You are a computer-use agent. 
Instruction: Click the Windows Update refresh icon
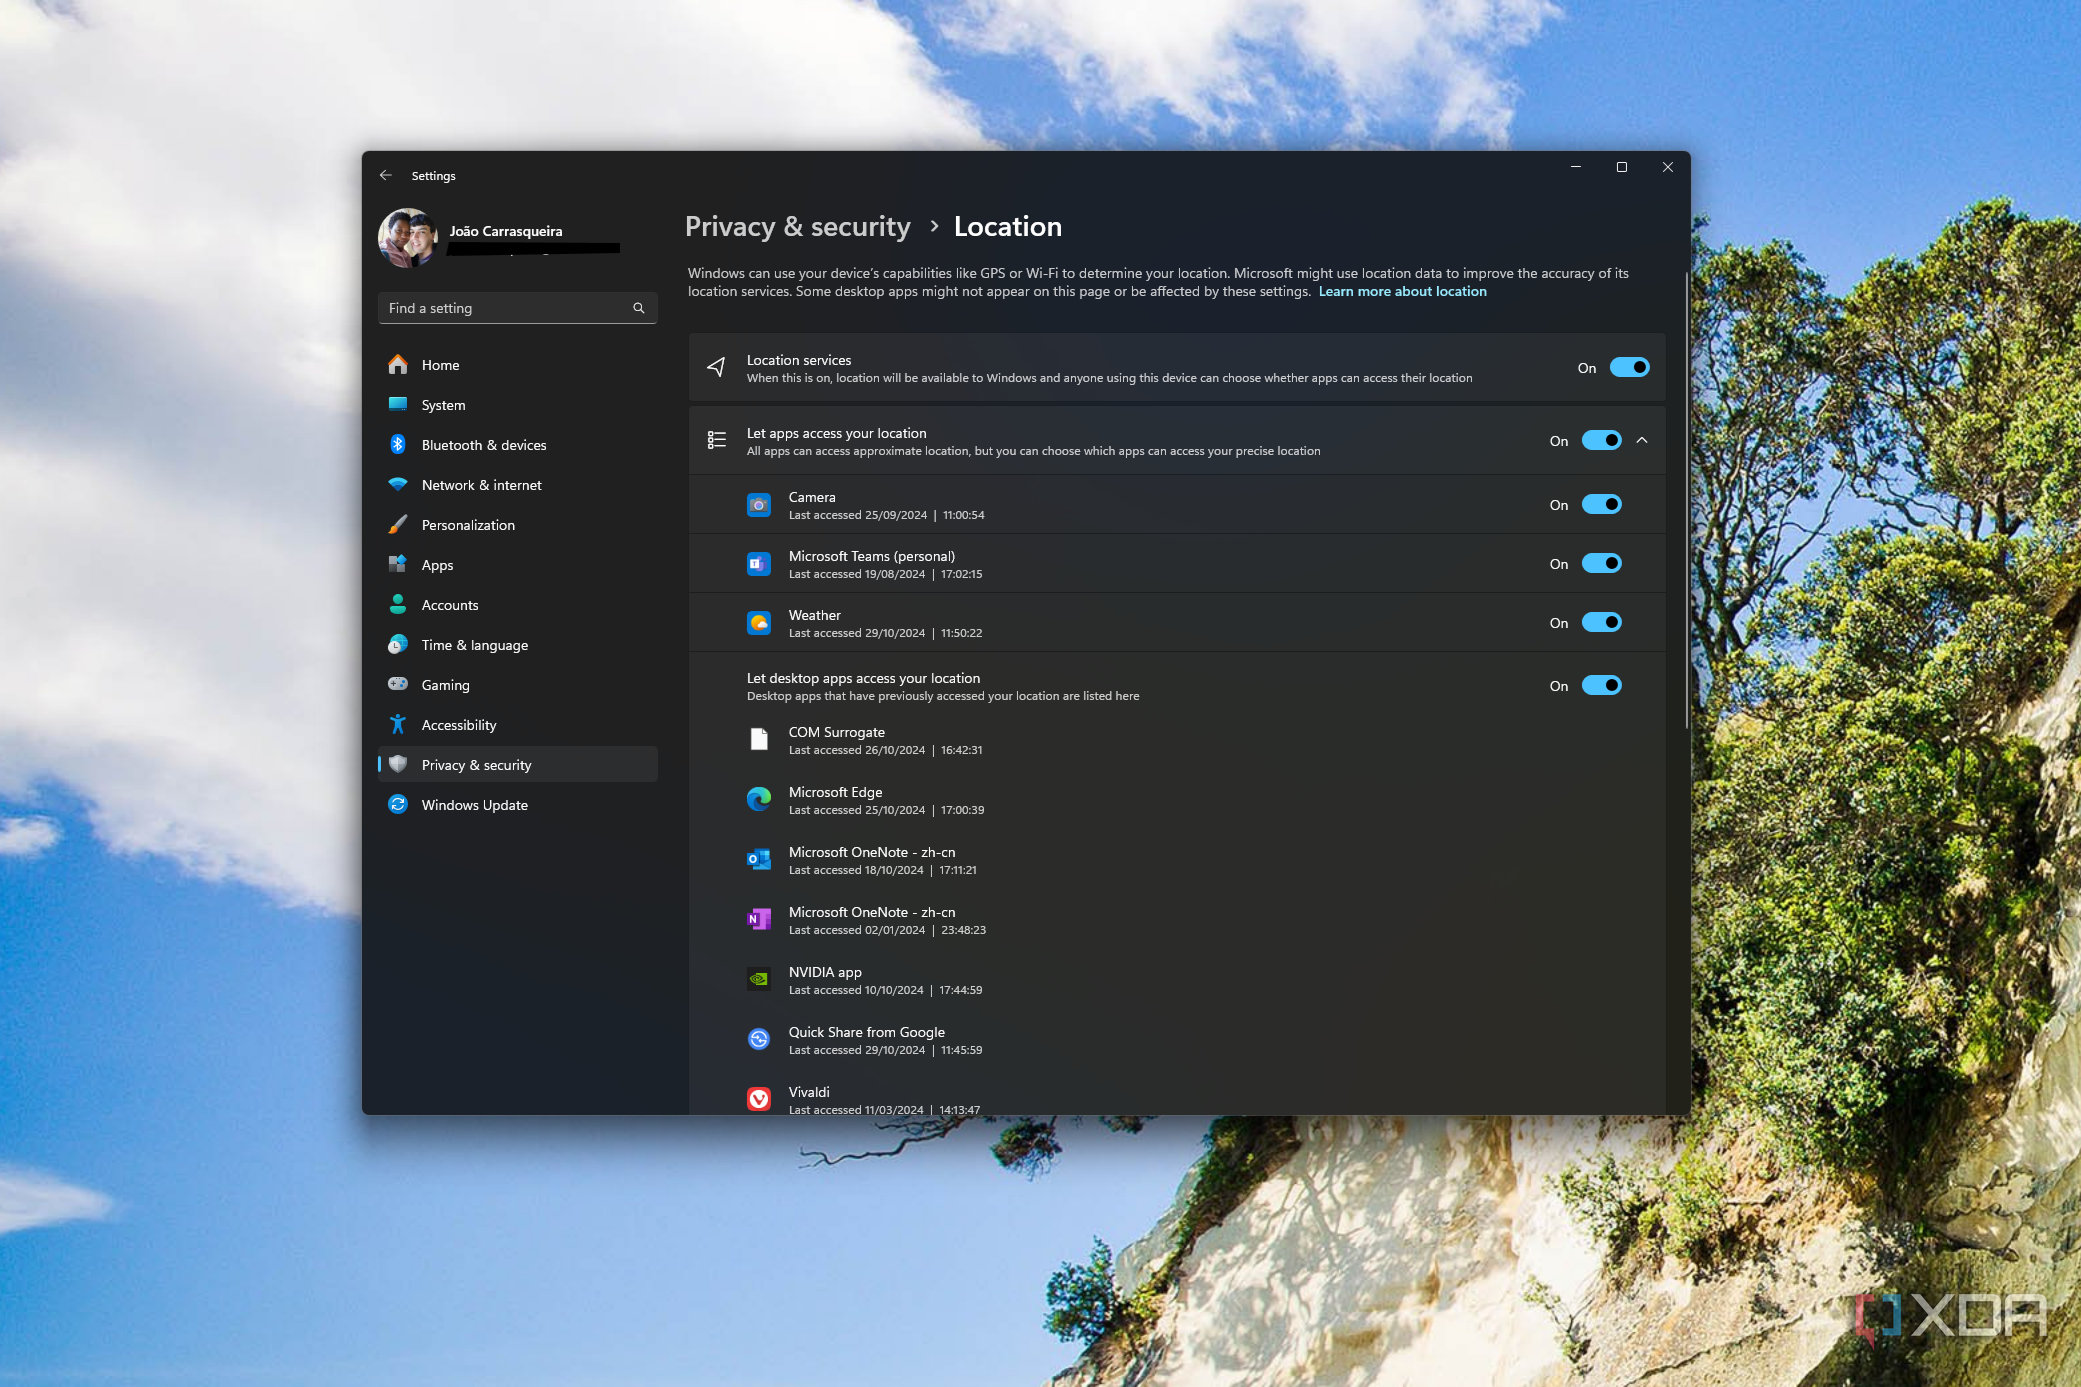(398, 804)
